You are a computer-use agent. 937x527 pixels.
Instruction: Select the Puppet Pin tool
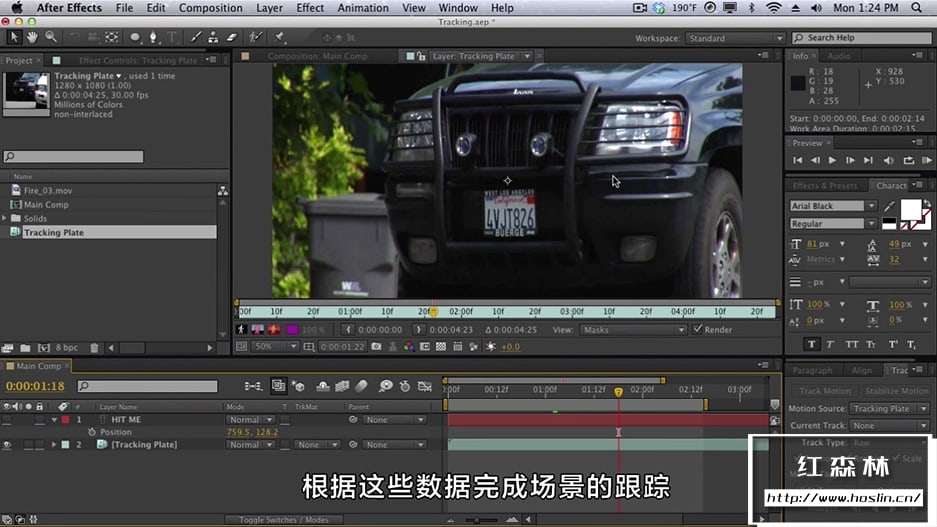pyautogui.click(x=280, y=37)
